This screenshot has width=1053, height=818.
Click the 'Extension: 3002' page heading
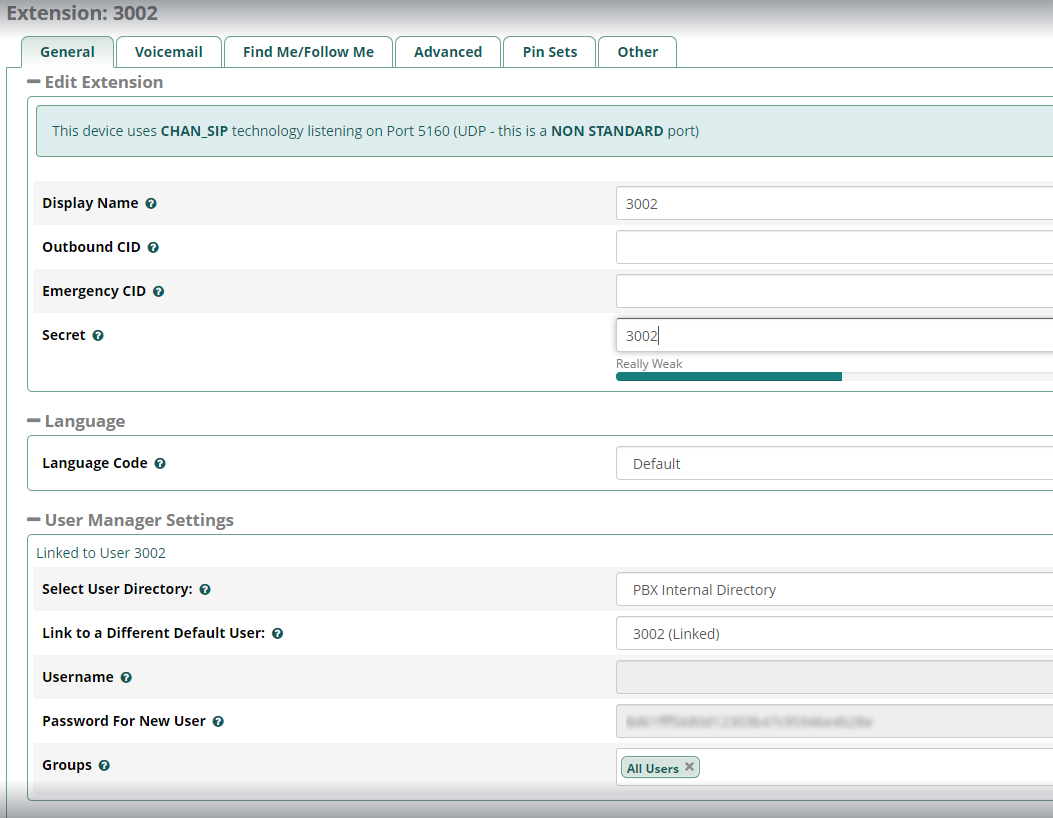(82, 13)
